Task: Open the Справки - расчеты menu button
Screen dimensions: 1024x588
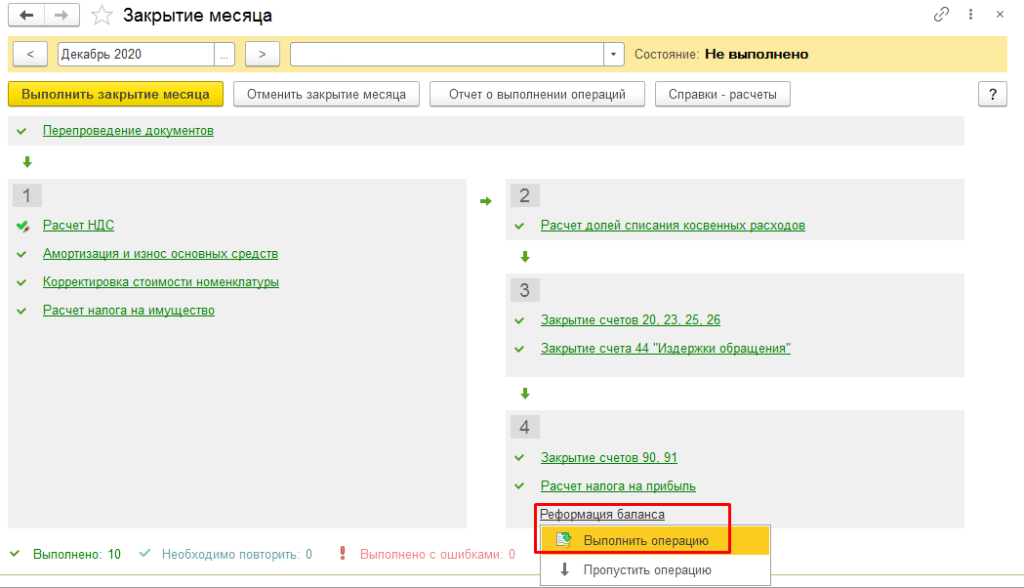Action: (x=723, y=94)
